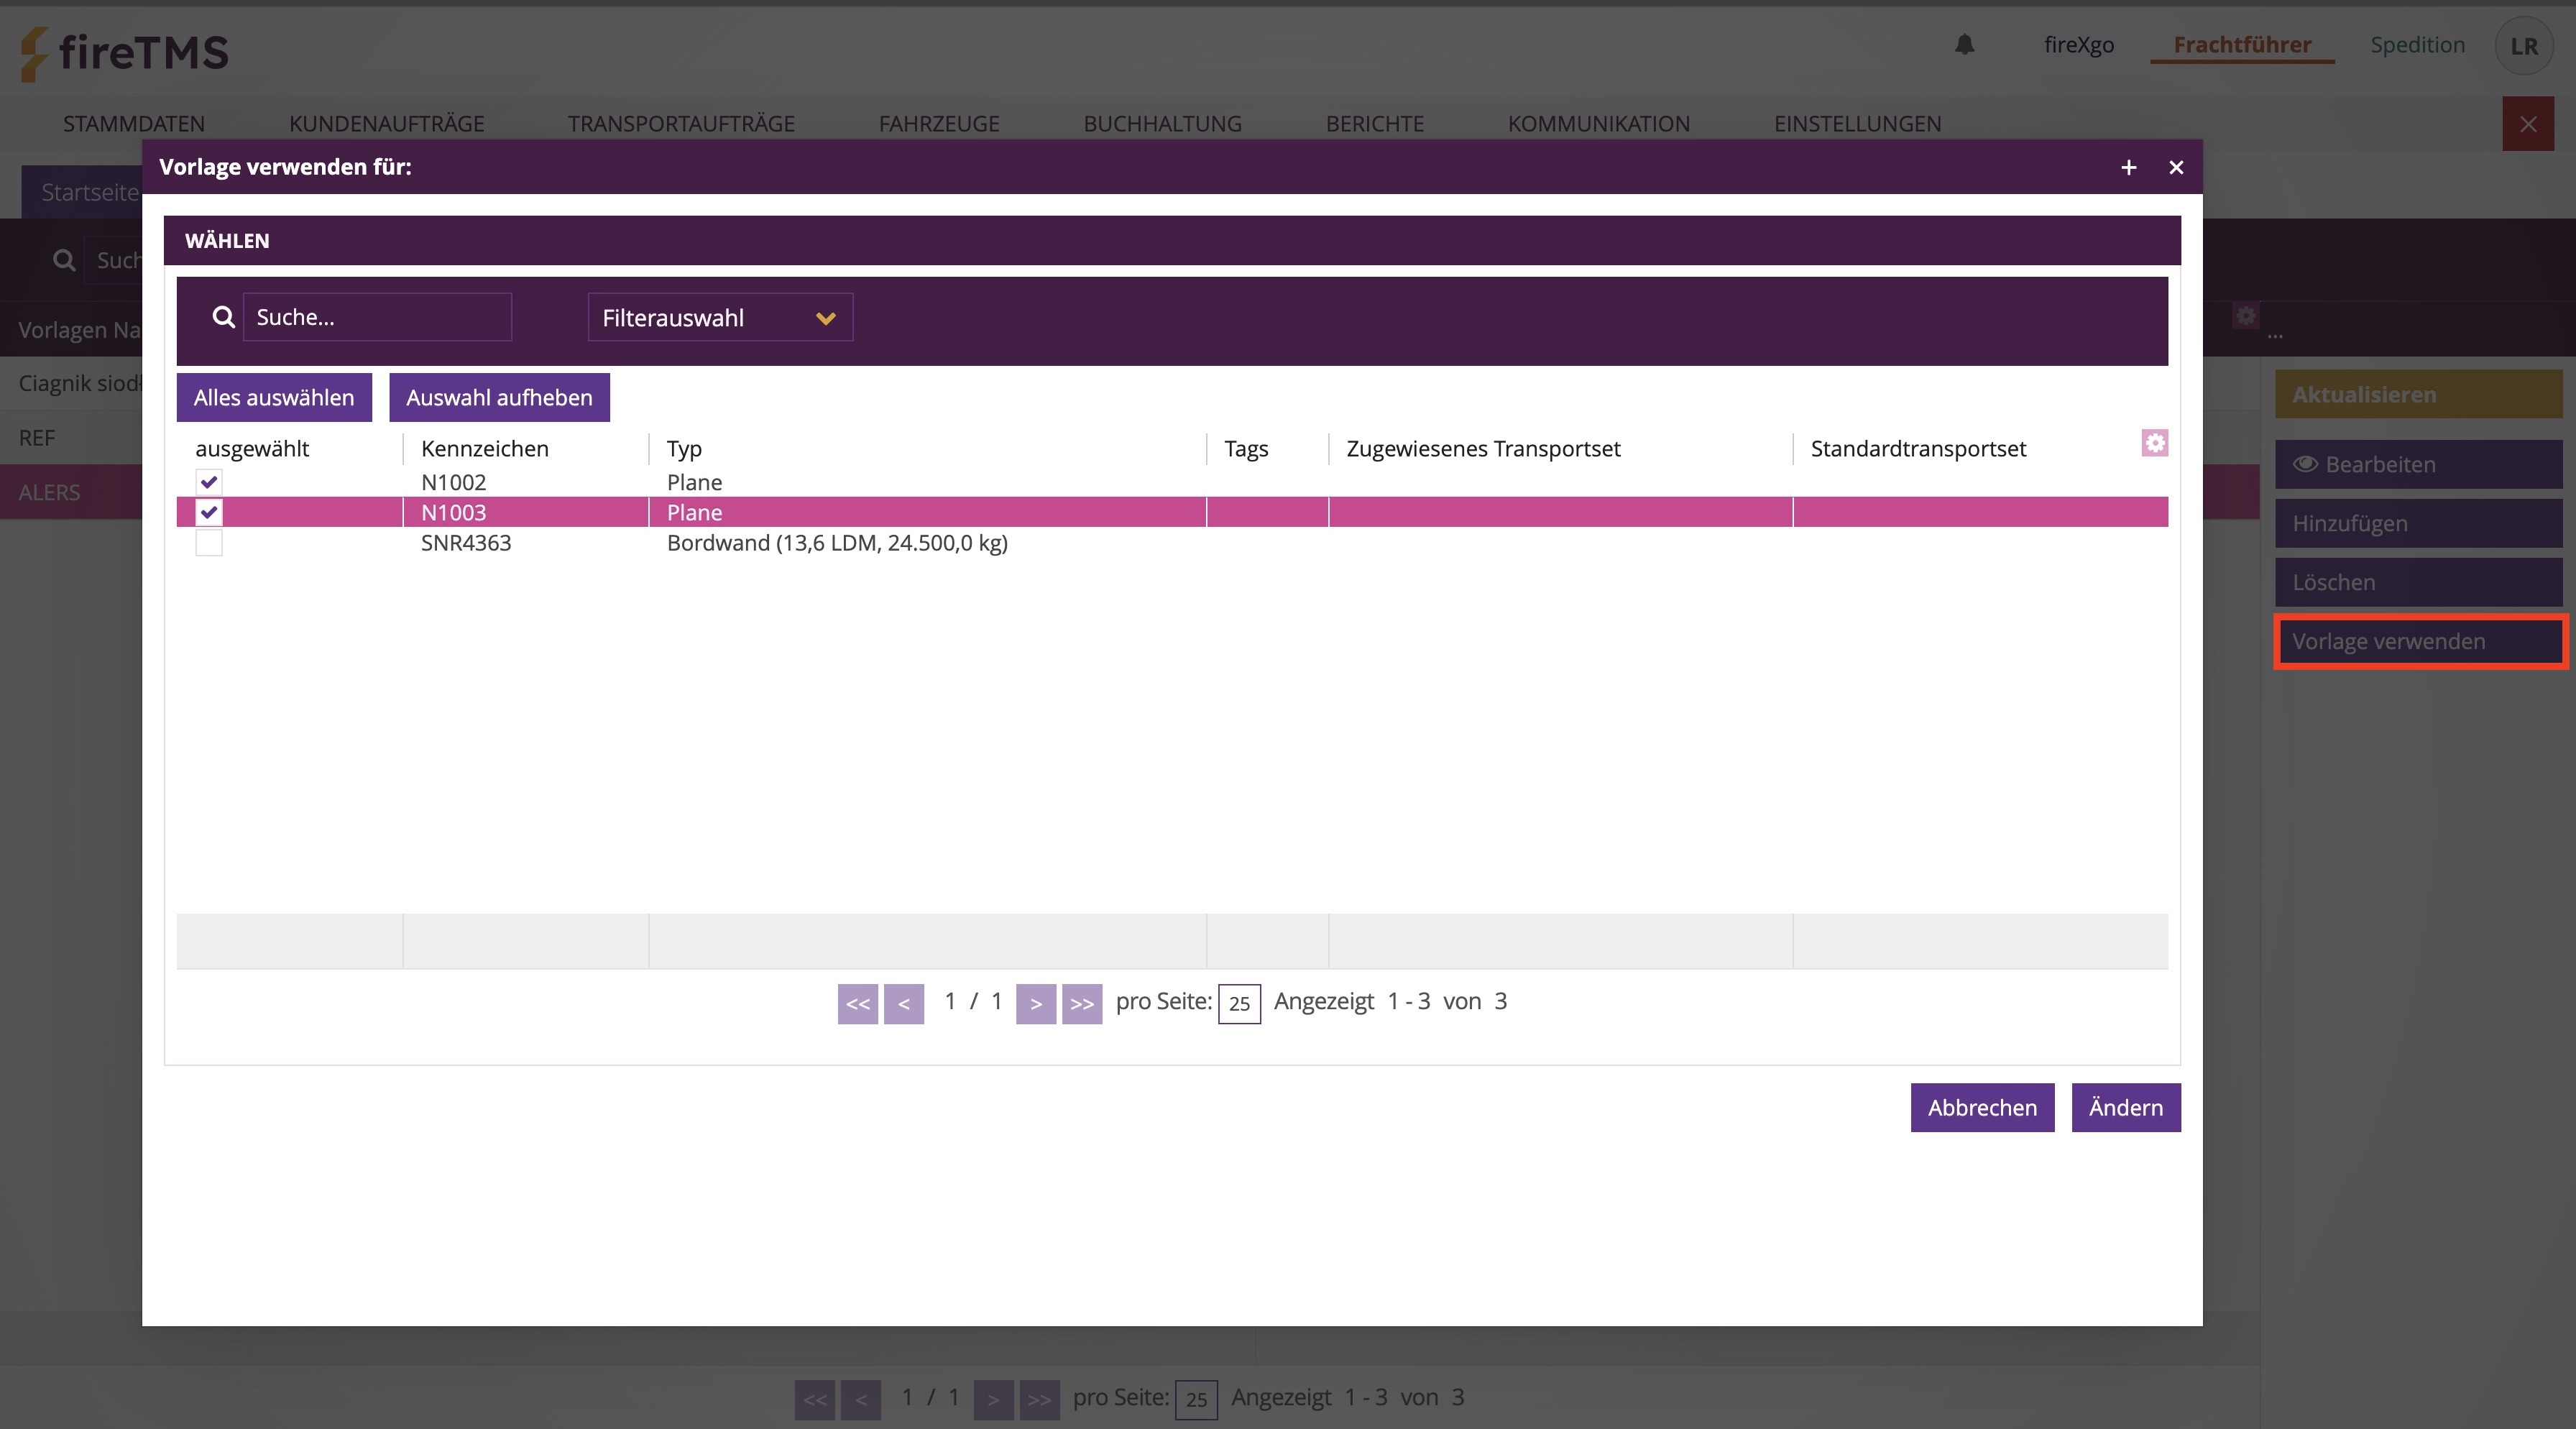Click the Alles auswählen button
The height and width of the screenshot is (1429, 2576).
(x=274, y=397)
